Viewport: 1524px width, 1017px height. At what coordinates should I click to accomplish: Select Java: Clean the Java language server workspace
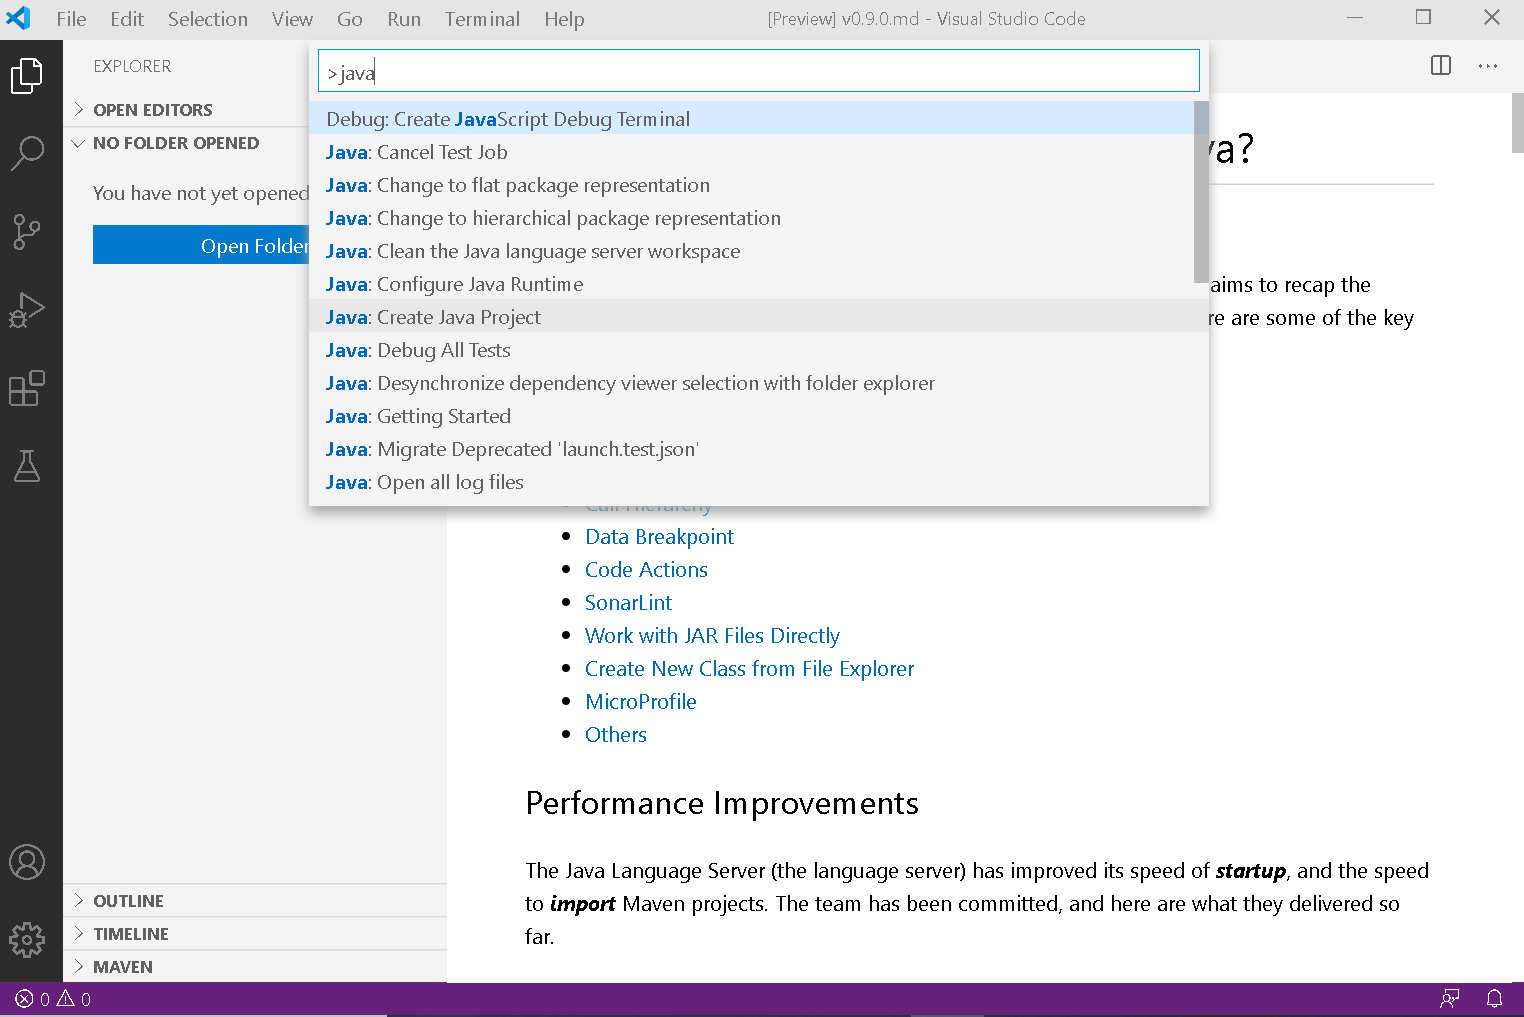tap(751, 251)
